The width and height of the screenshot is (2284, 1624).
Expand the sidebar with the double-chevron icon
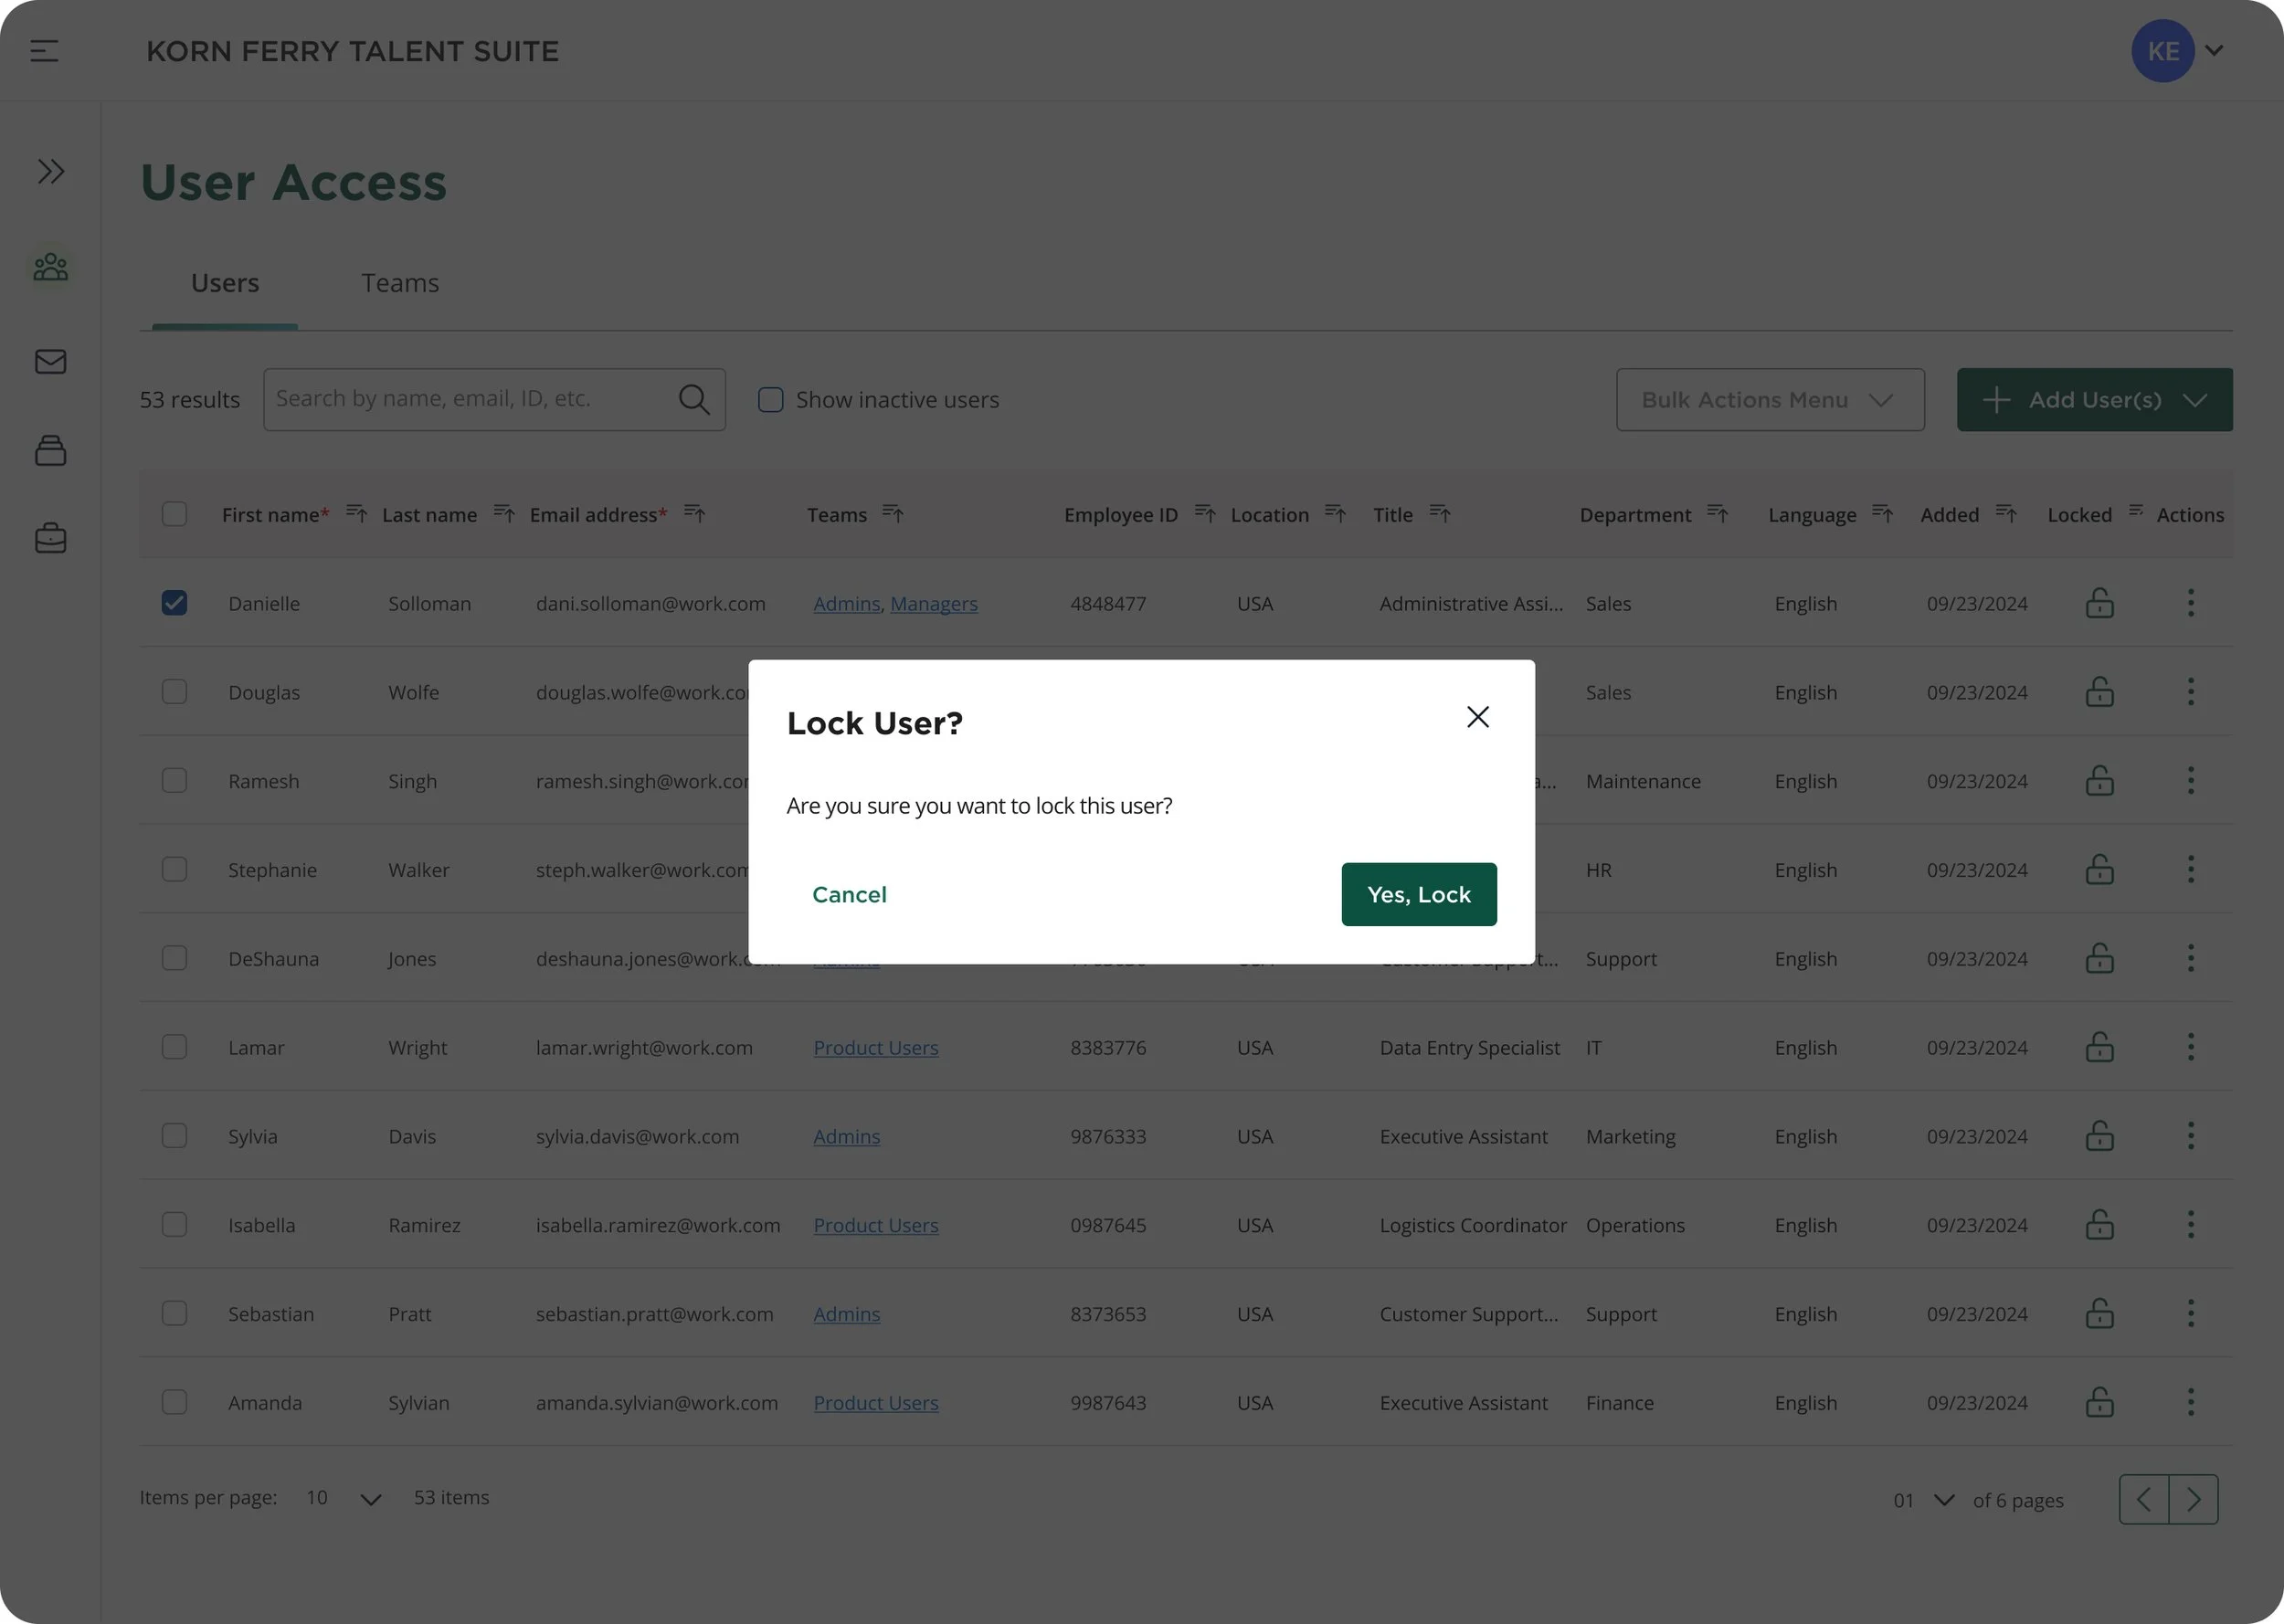(51, 171)
